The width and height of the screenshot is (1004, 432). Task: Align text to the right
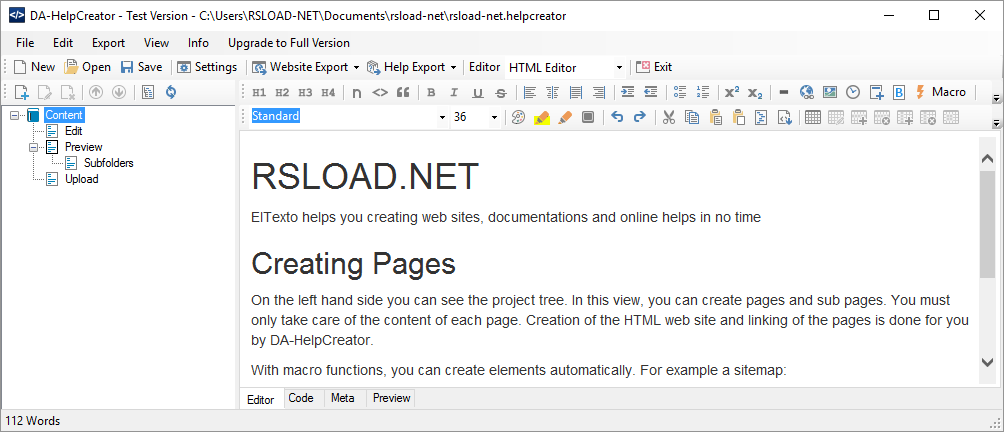click(599, 93)
